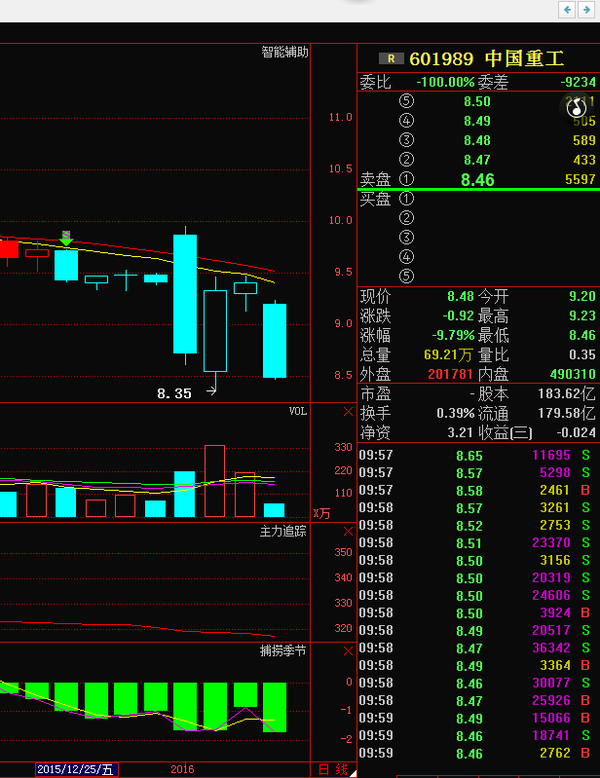Select the 日线 period label
This screenshot has height=778, width=600.
coord(333,770)
